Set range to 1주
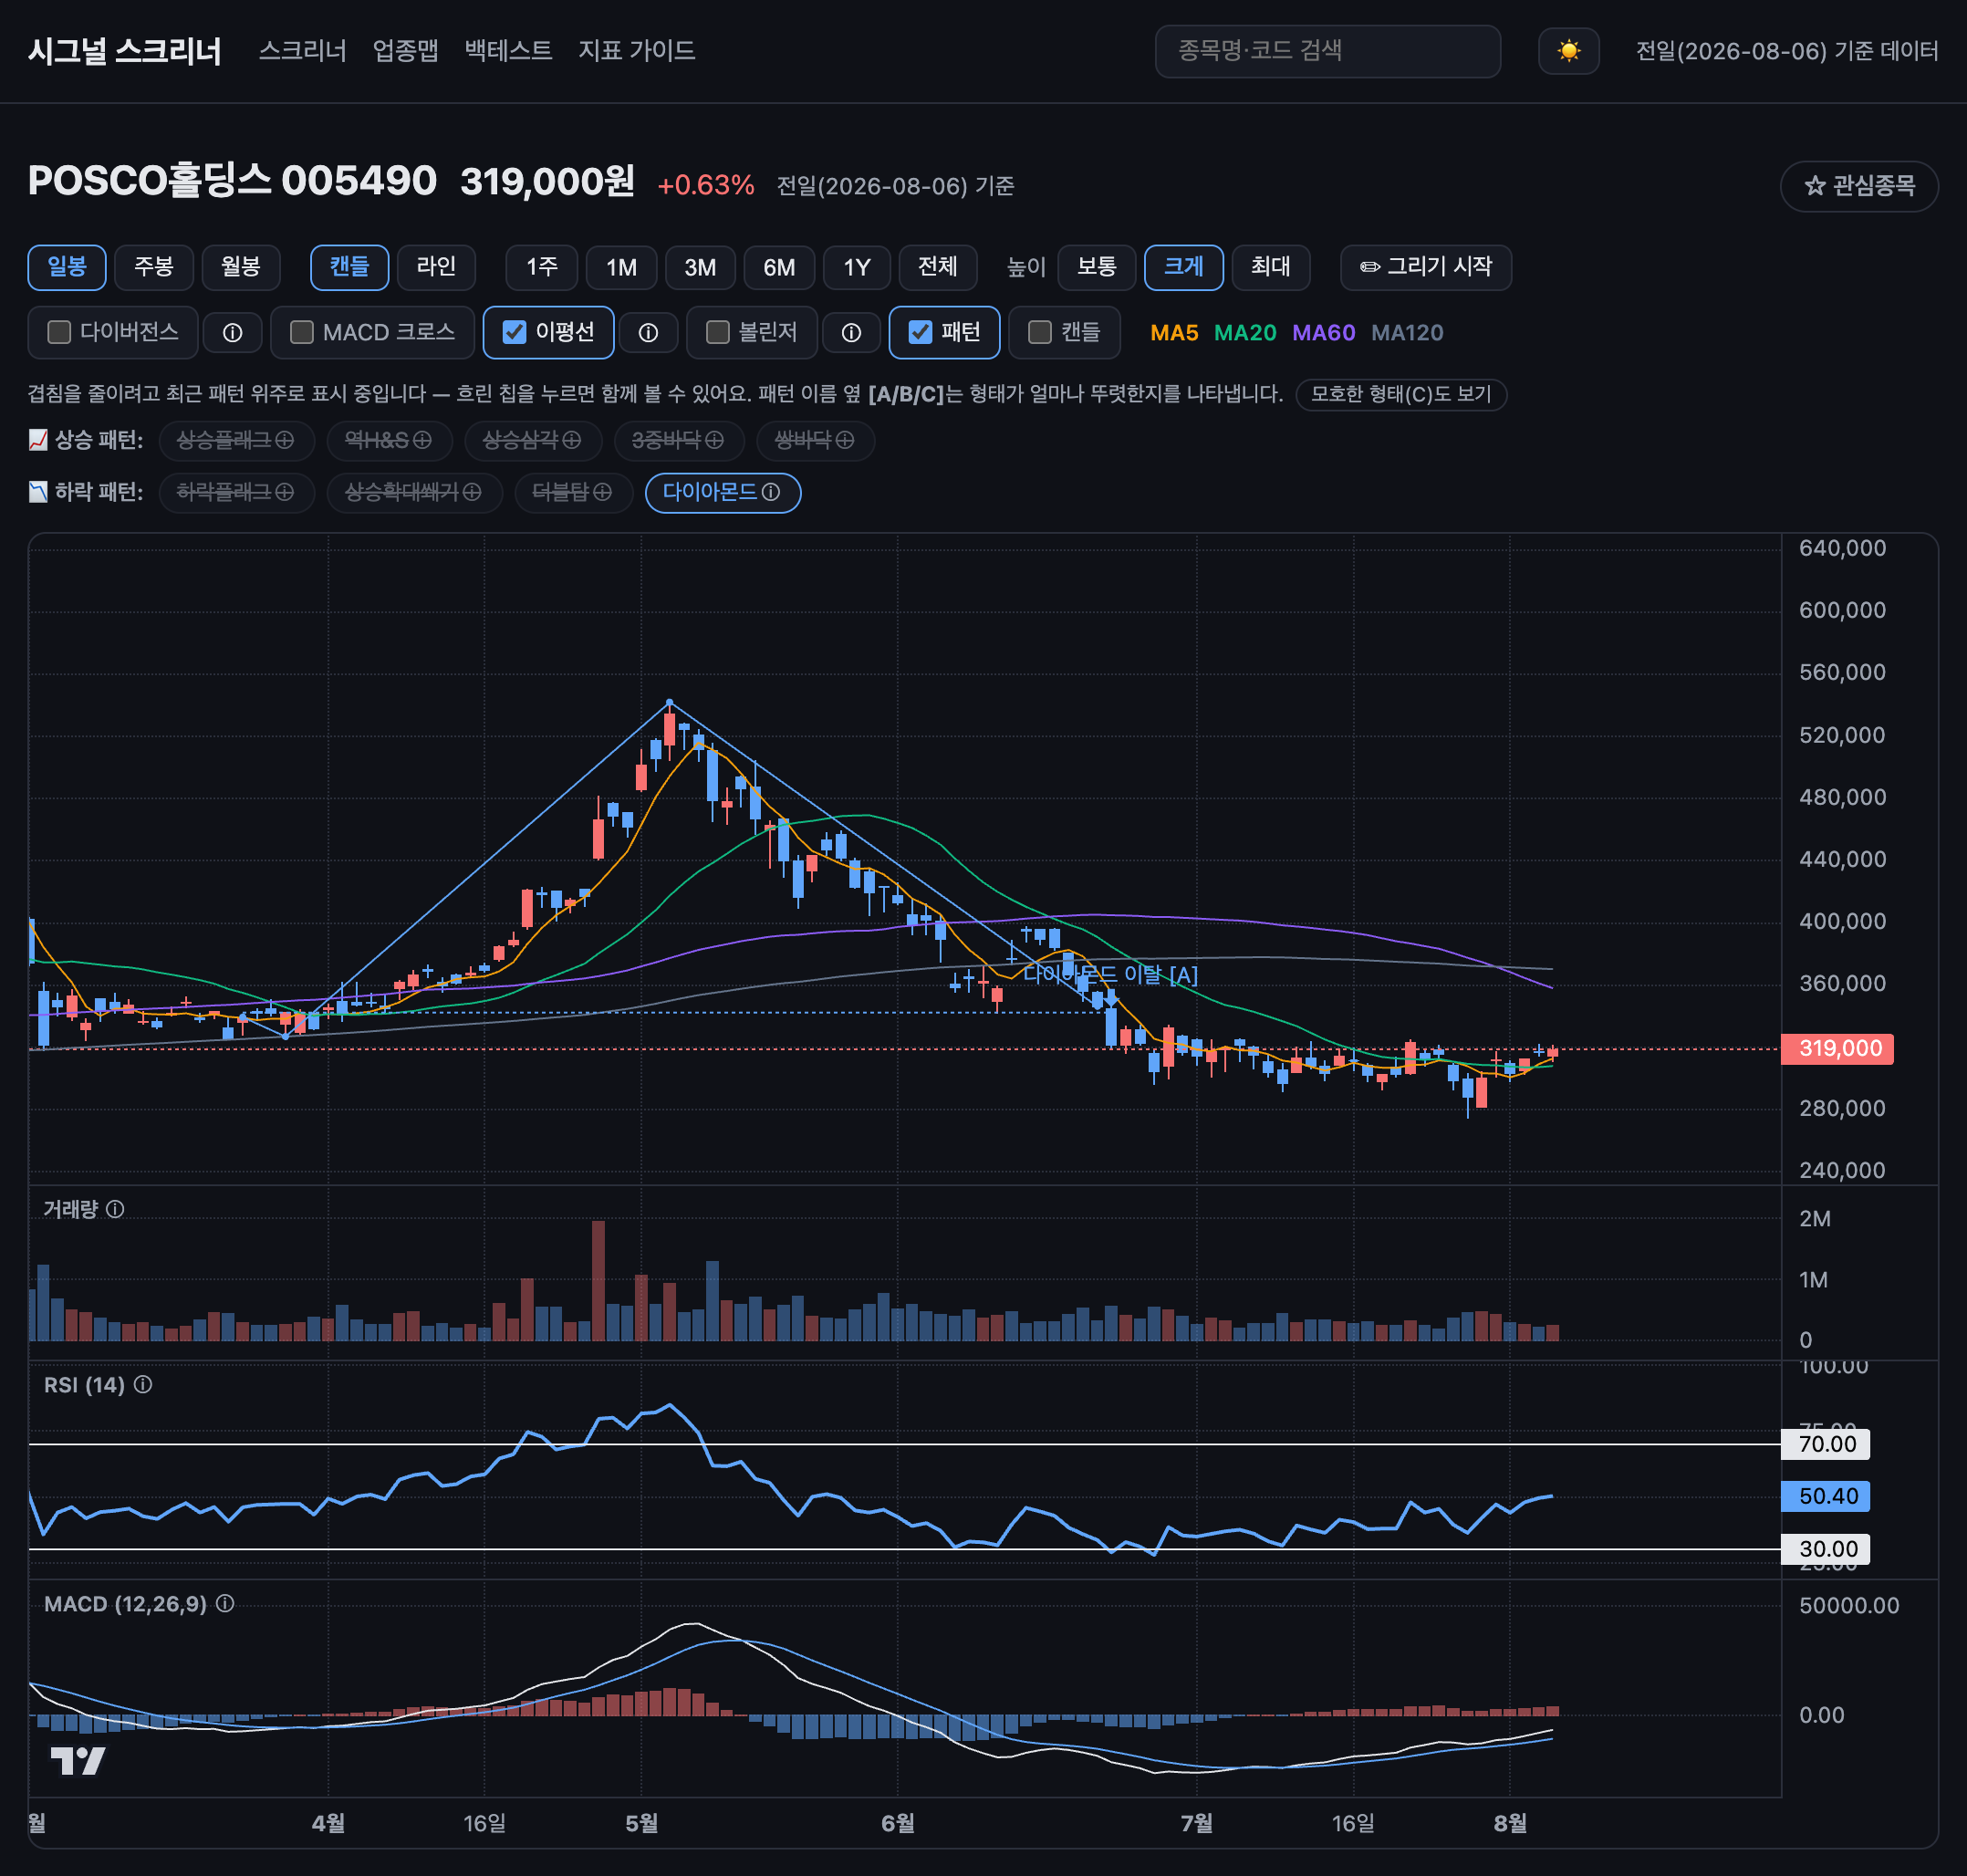Screen dimensions: 1967x1876 pyautogui.click(x=542, y=267)
